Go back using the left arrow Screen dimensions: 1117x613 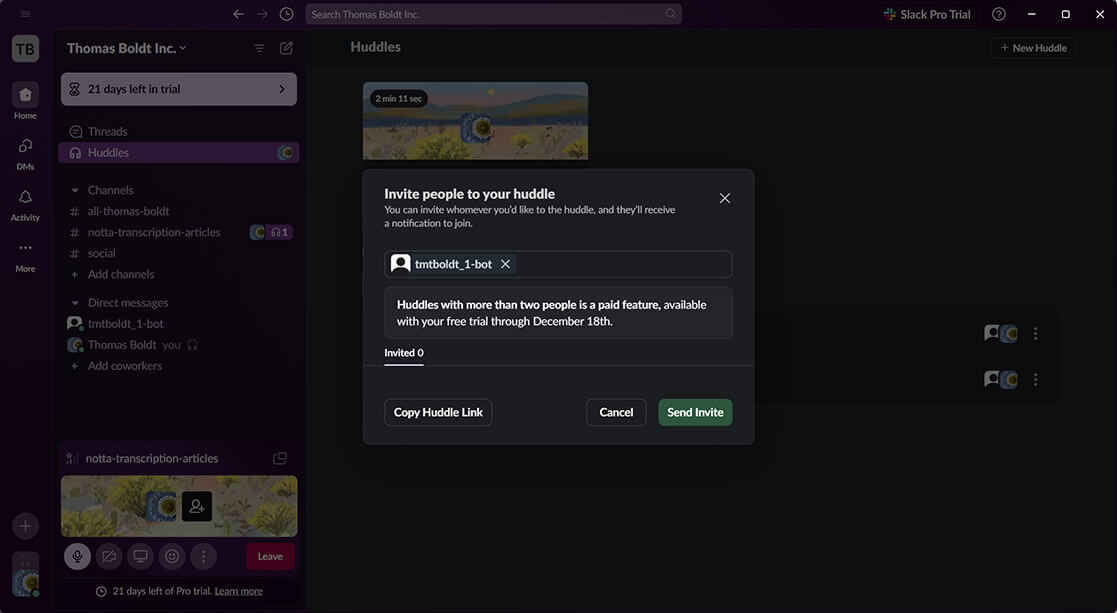click(239, 14)
